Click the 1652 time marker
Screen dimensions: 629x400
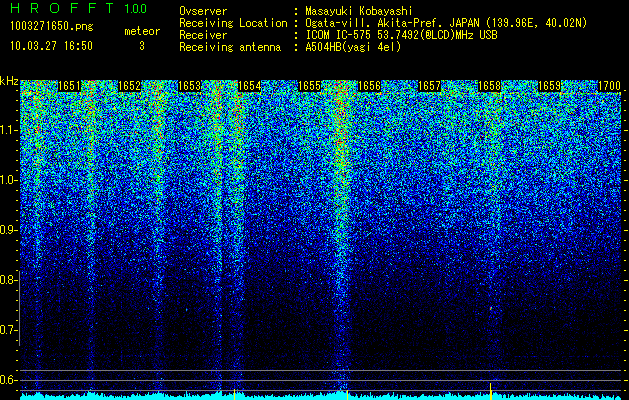pyautogui.click(x=130, y=86)
